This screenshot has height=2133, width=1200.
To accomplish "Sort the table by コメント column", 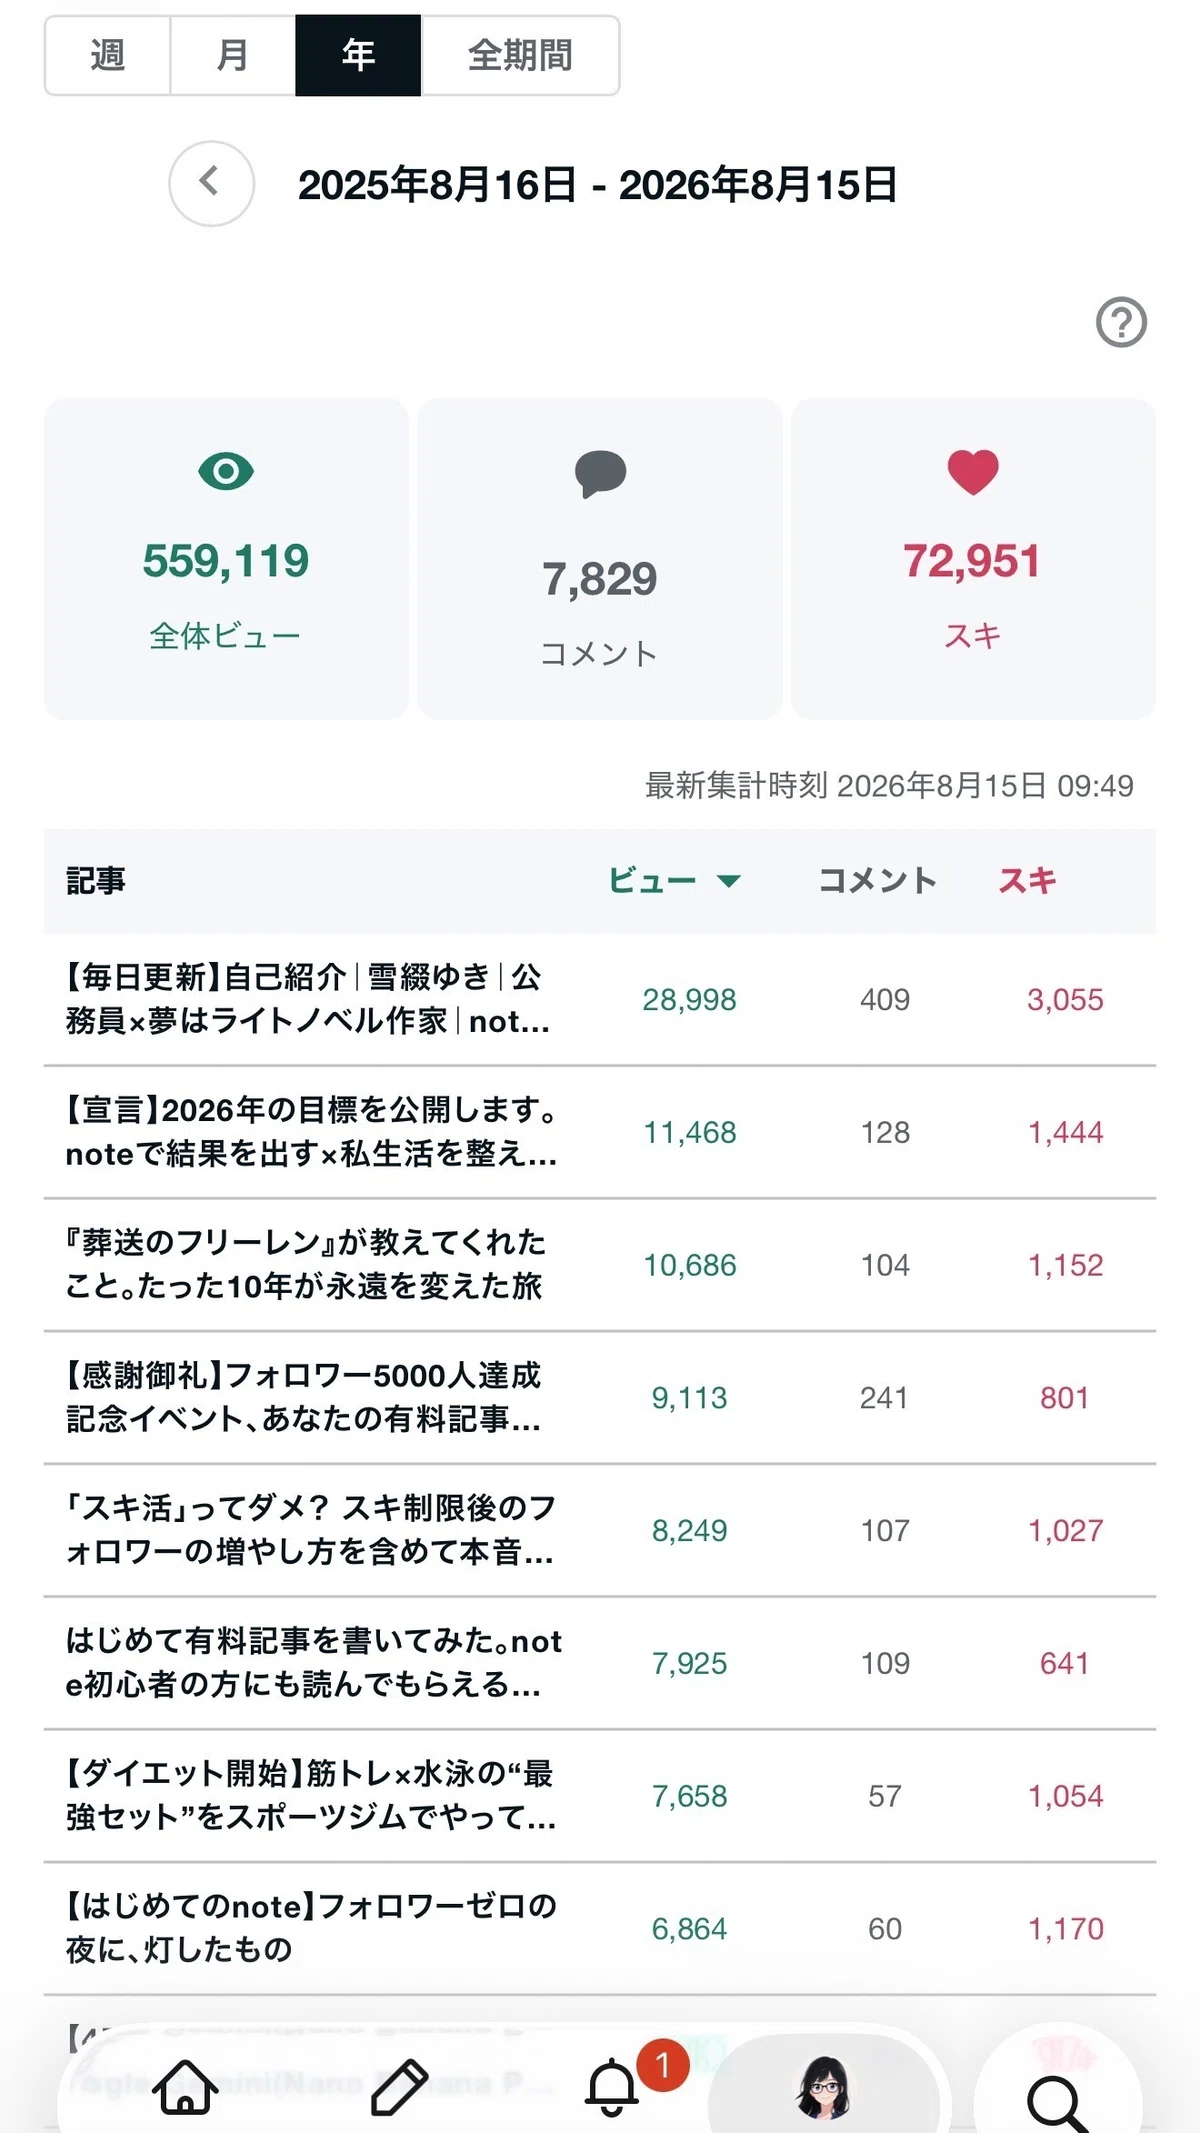I will tap(877, 881).
